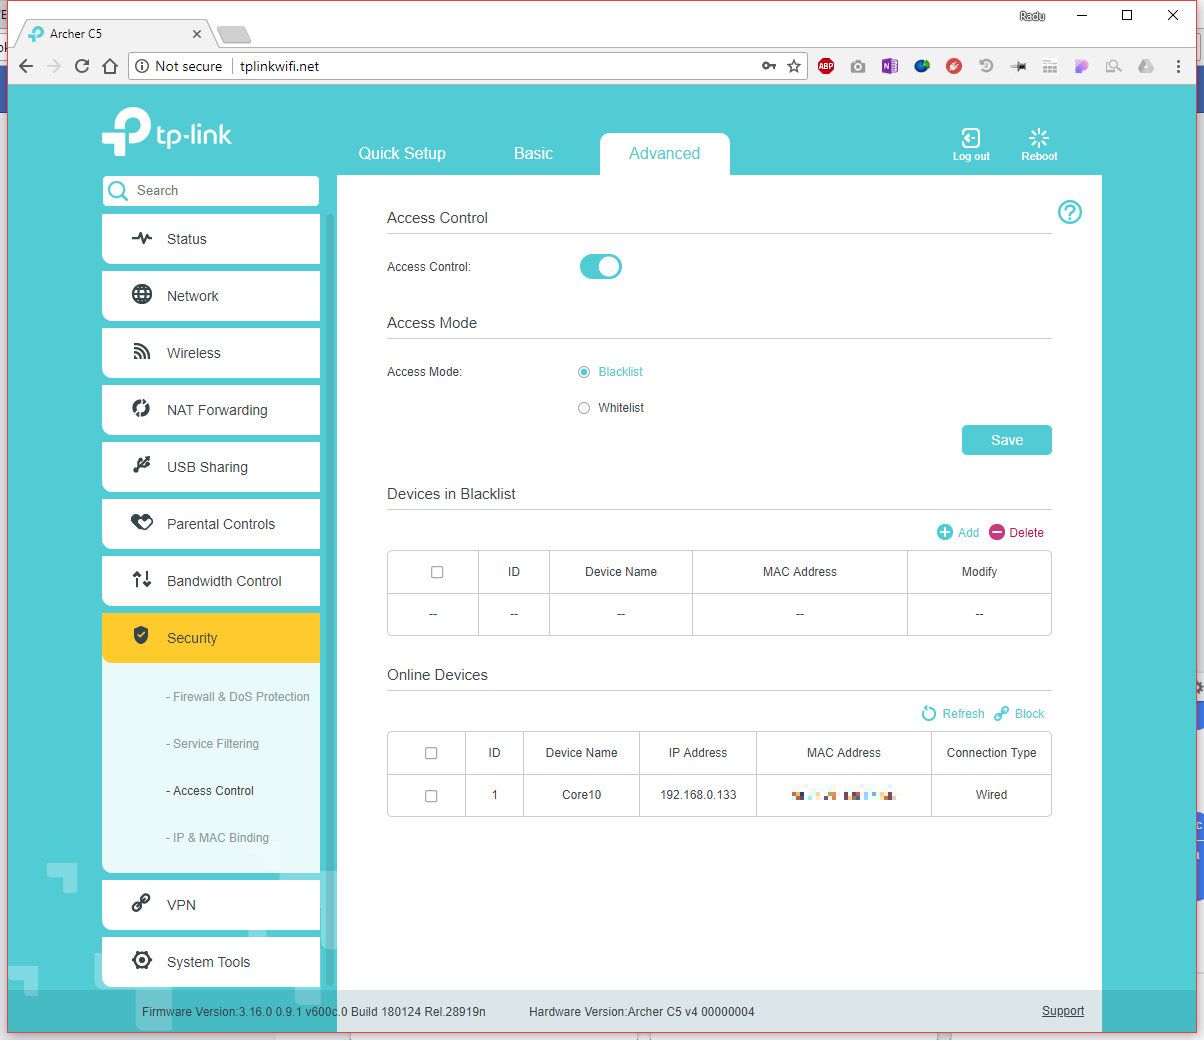Bookmark this page with star icon
Screen dimensions: 1204x1040
(x=794, y=66)
